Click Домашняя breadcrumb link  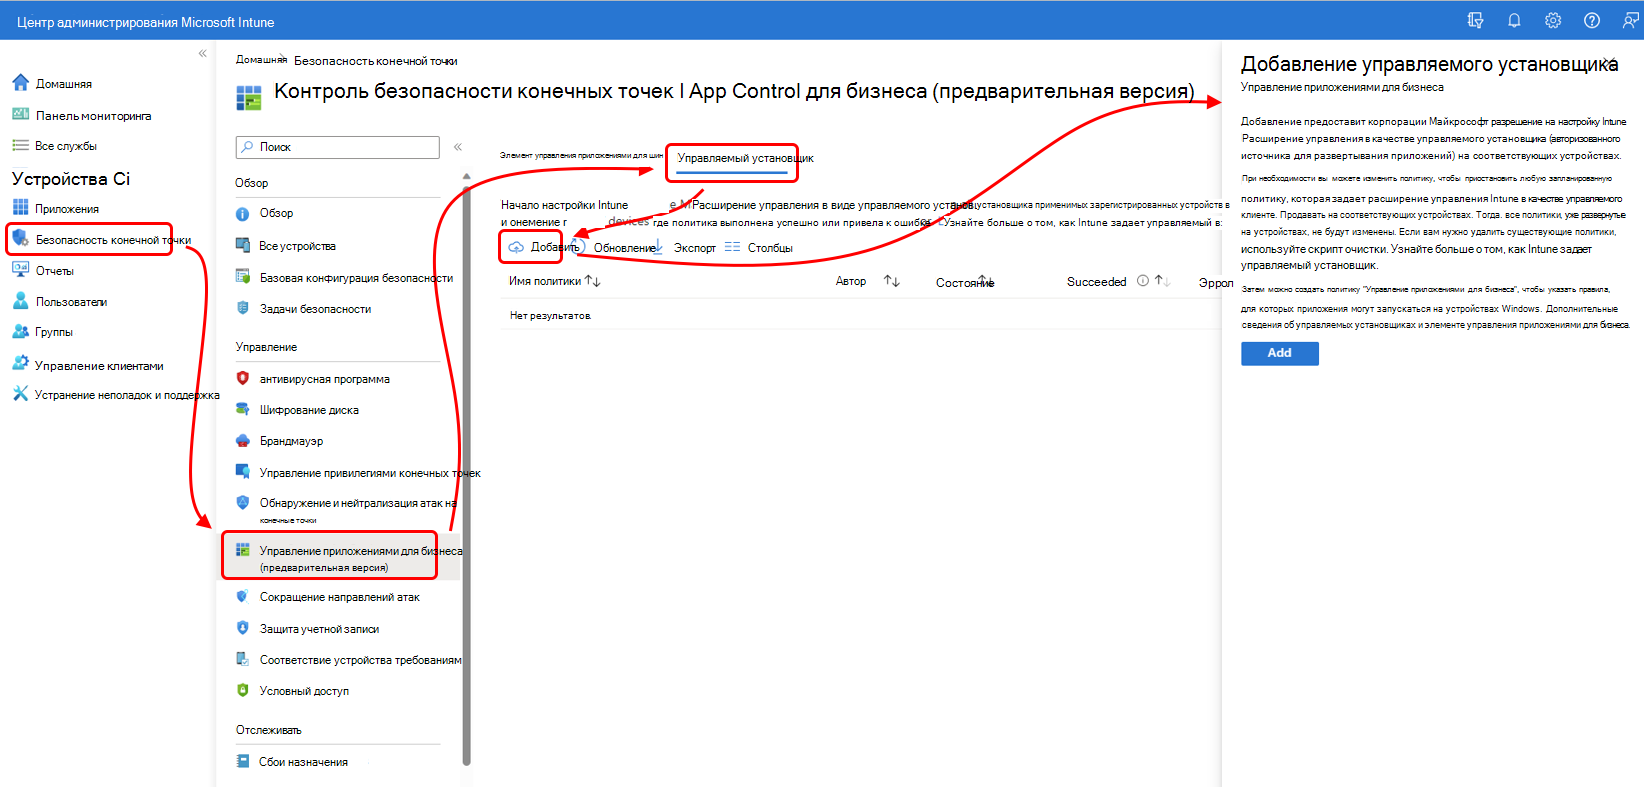(261, 60)
